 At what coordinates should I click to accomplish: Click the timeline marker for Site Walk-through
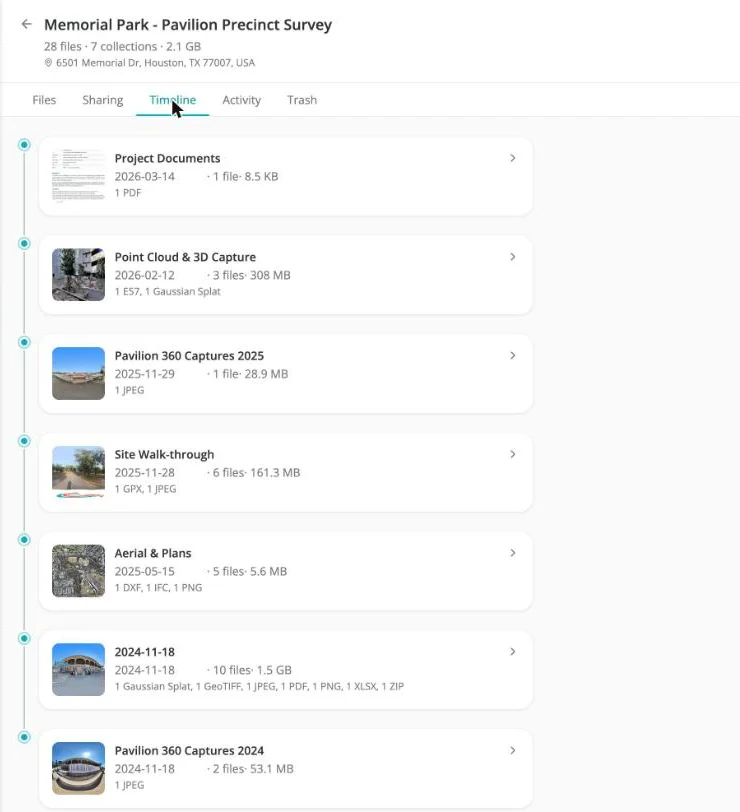click(x=24, y=441)
